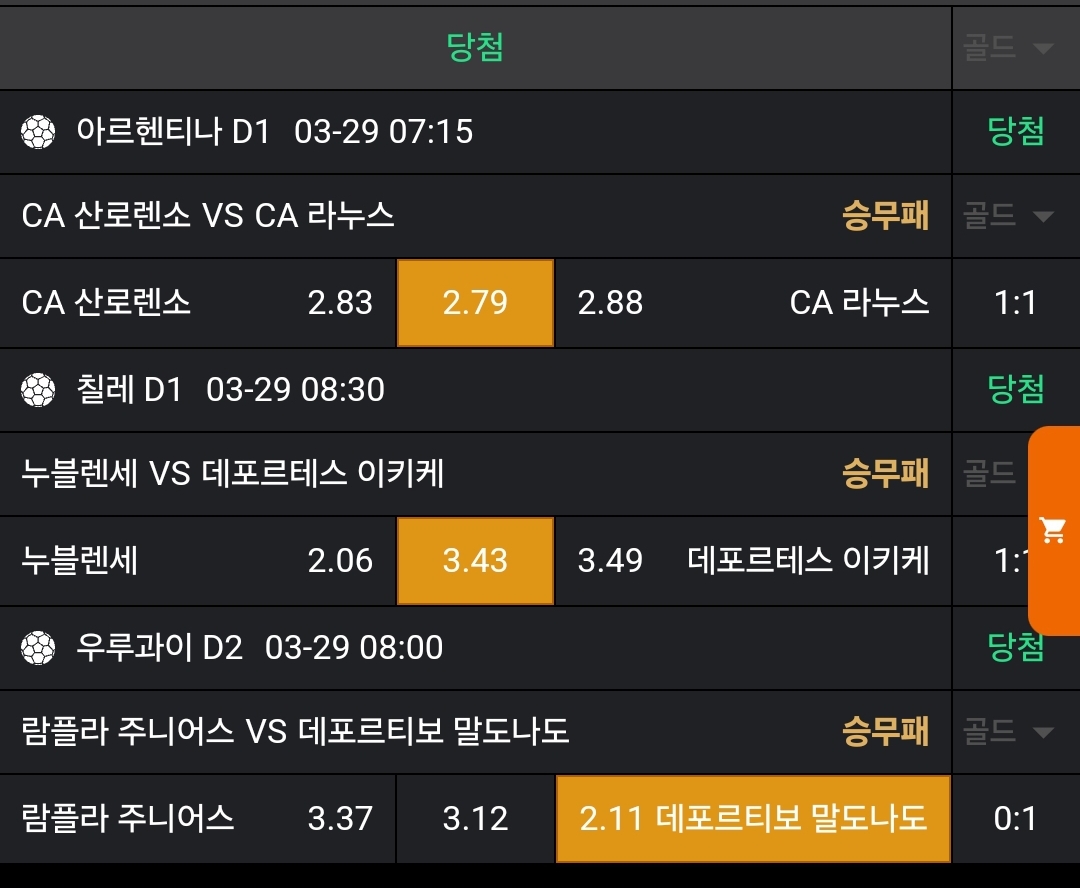This screenshot has height=888, width=1080.
Task: Click the 승무패 label for 누블렌세 match
Action: [886, 473]
